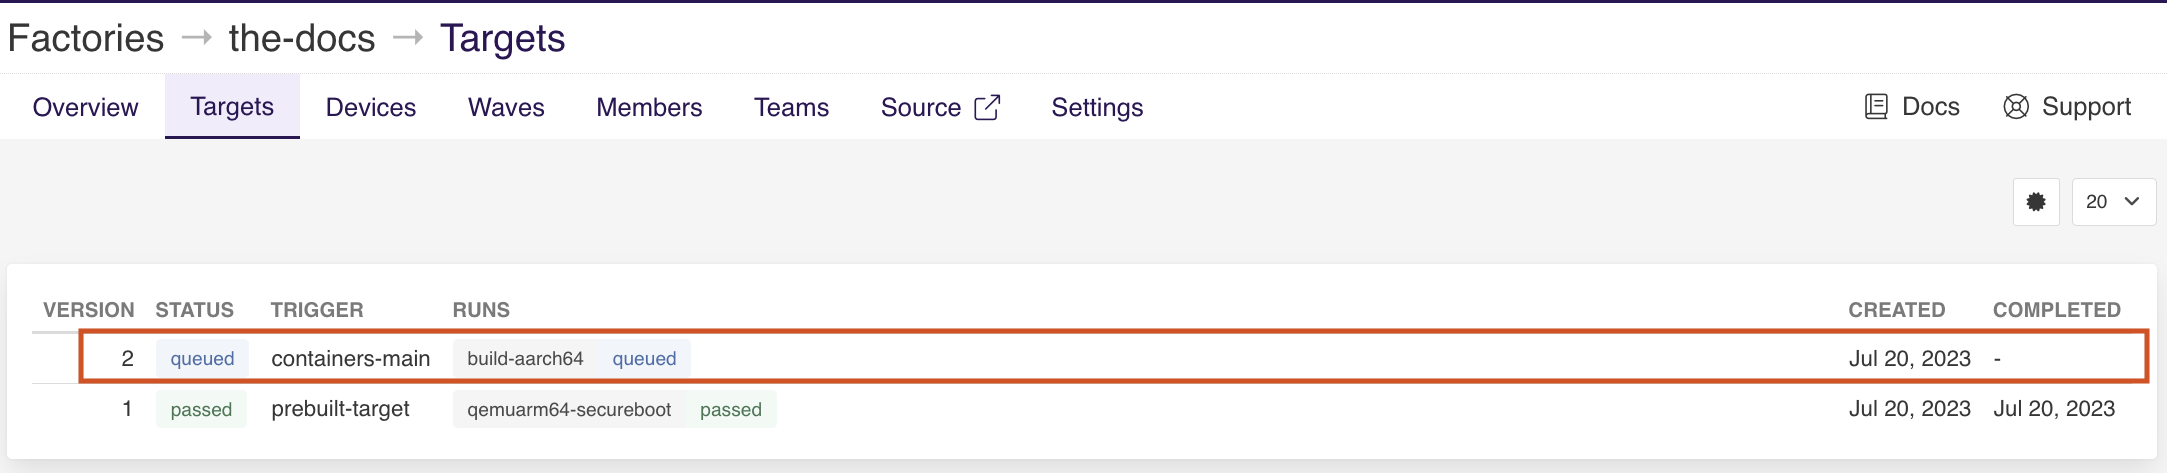Click the-docs breadcrumb link

(301, 39)
